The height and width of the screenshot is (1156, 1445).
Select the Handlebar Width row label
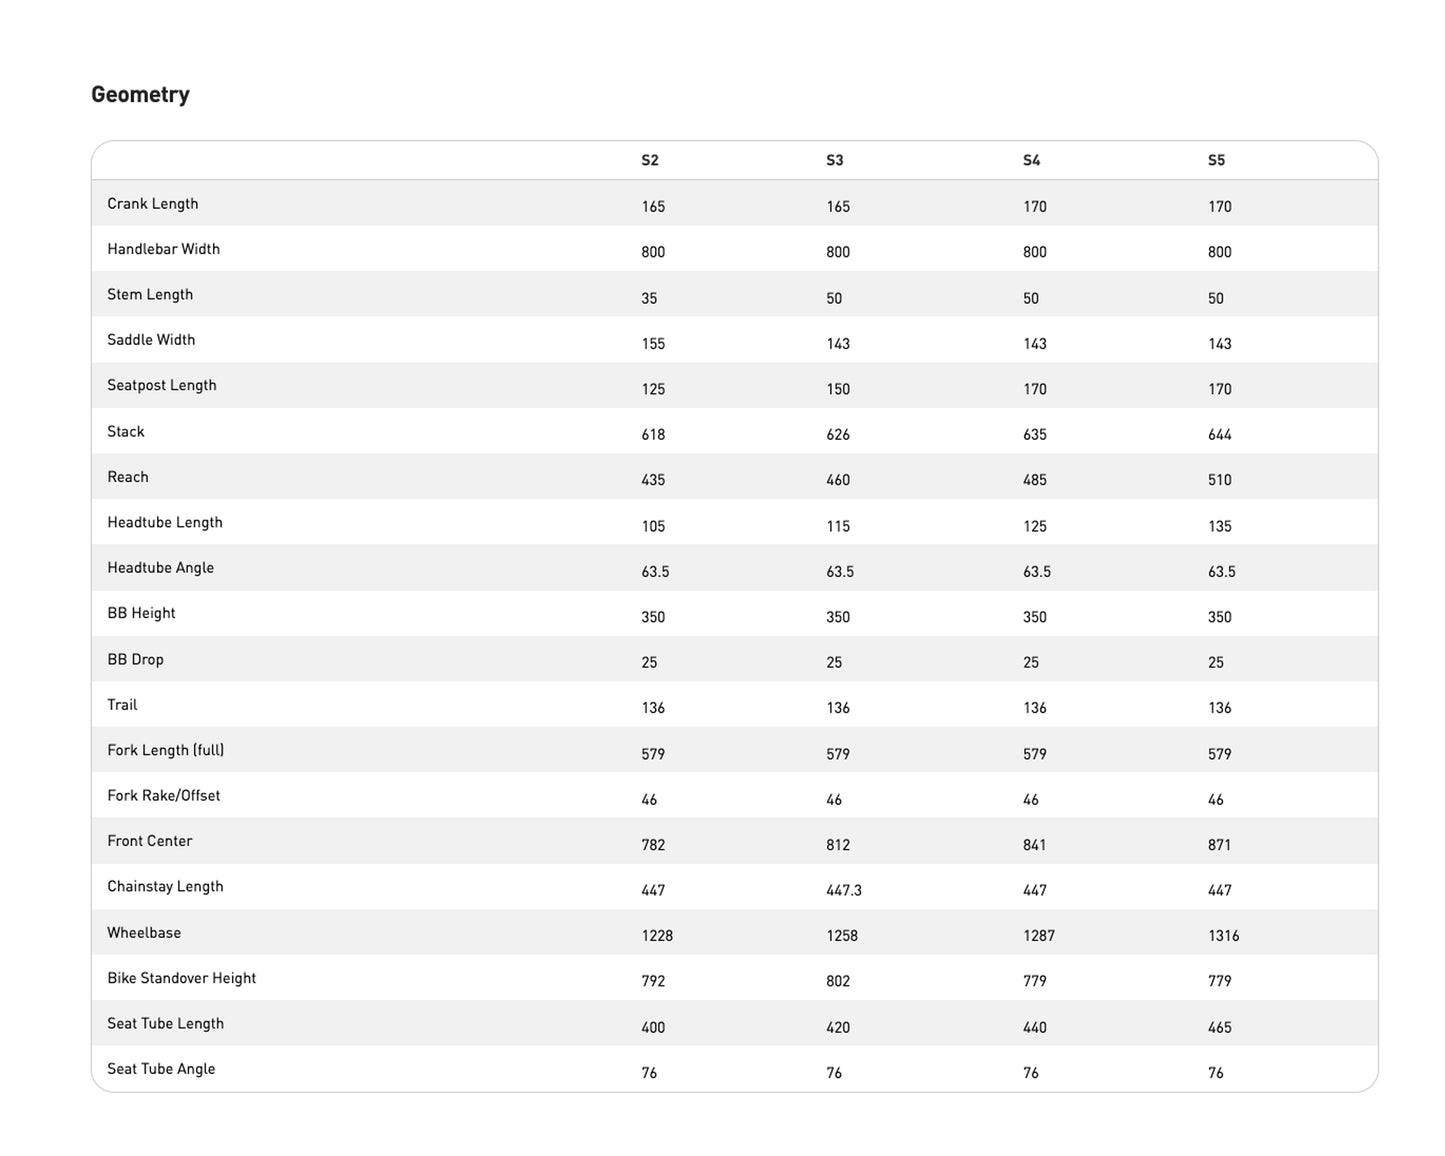coord(164,249)
